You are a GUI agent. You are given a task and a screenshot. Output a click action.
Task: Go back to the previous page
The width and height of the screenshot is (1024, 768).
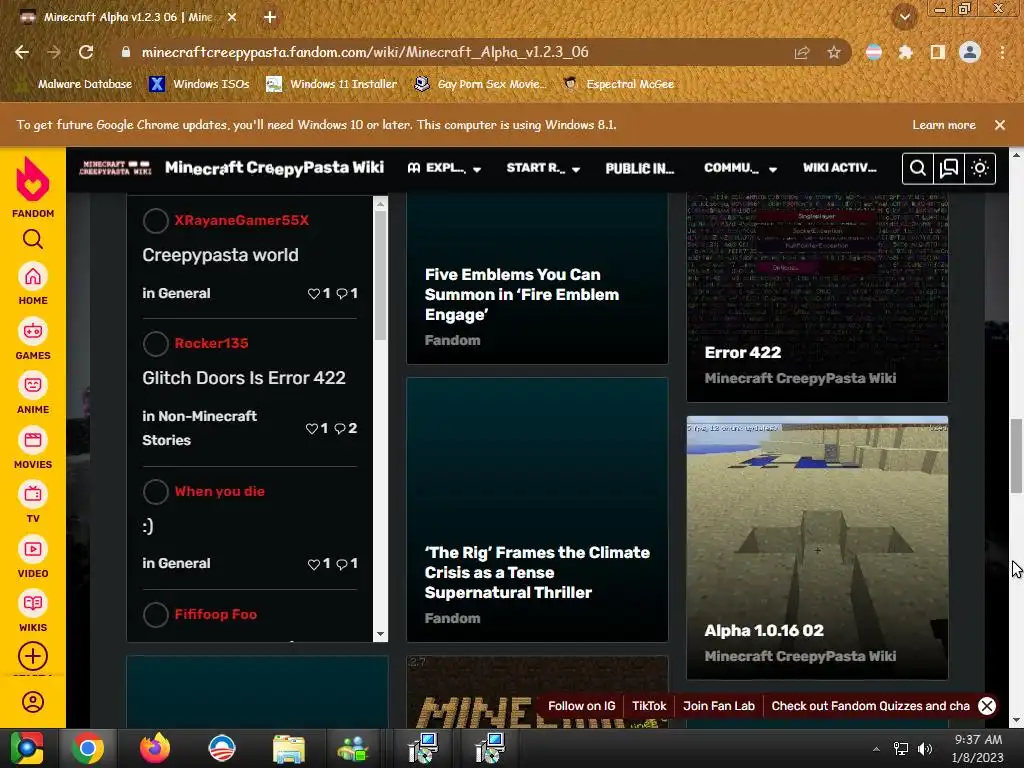pyautogui.click(x=22, y=52)
